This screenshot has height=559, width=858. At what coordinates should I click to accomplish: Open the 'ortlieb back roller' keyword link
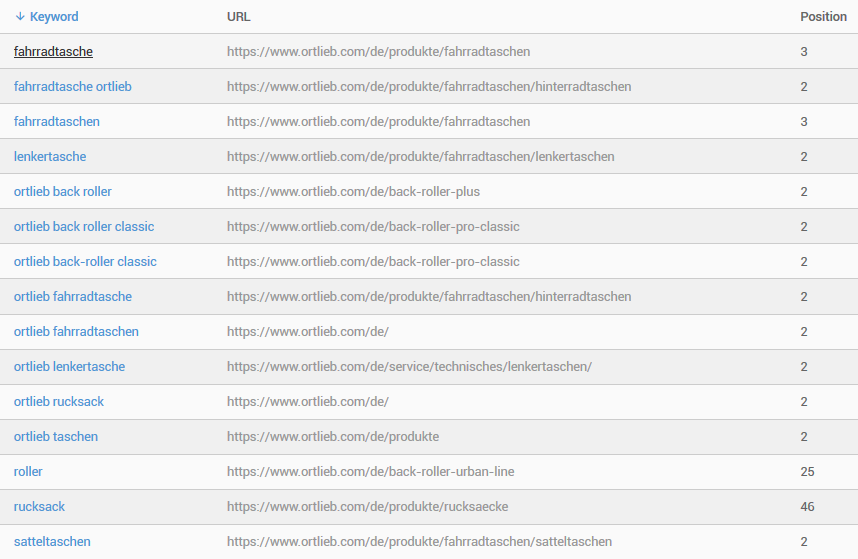[x=63, y=191]
